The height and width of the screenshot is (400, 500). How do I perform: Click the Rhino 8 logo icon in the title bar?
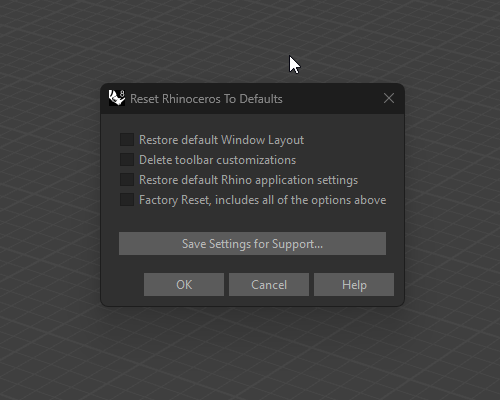pyautogui.click(x=117, y=98)
